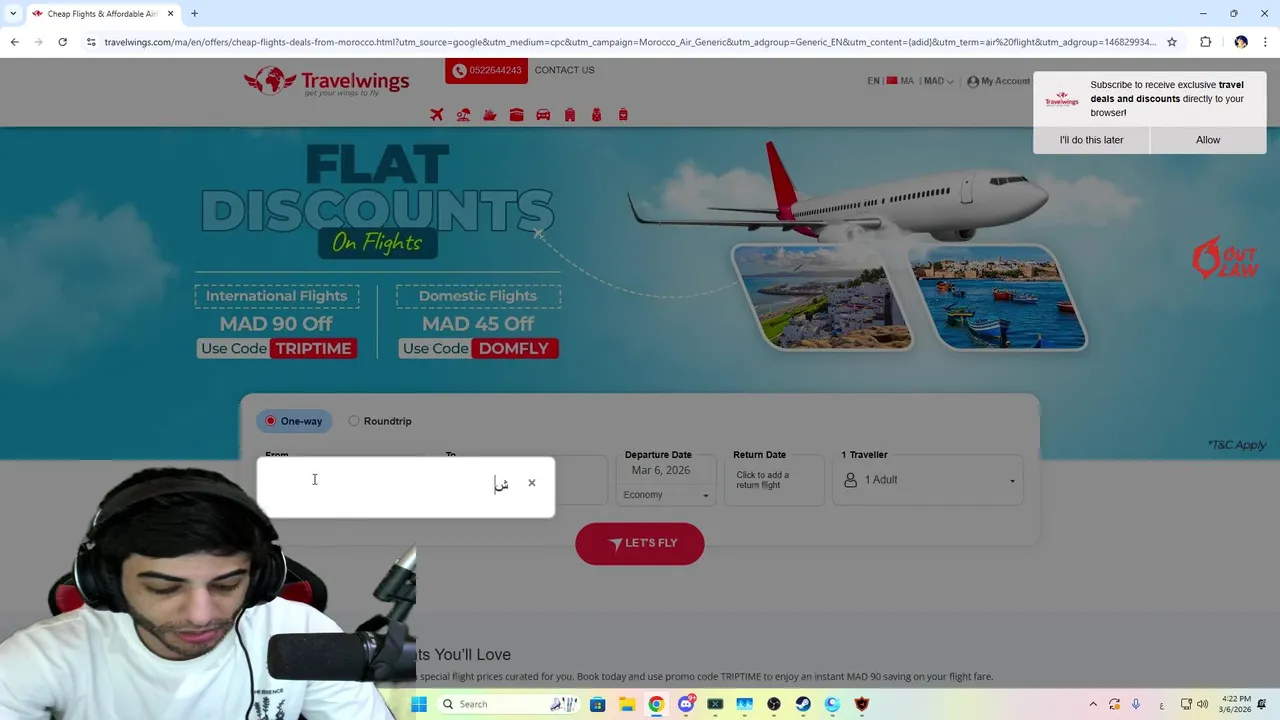Image resolution: width=1280 pixels, height=720 pixels.
Task: Open the tab search dropdown arrow
Action: pyautogui.click(x=13, y=14)
